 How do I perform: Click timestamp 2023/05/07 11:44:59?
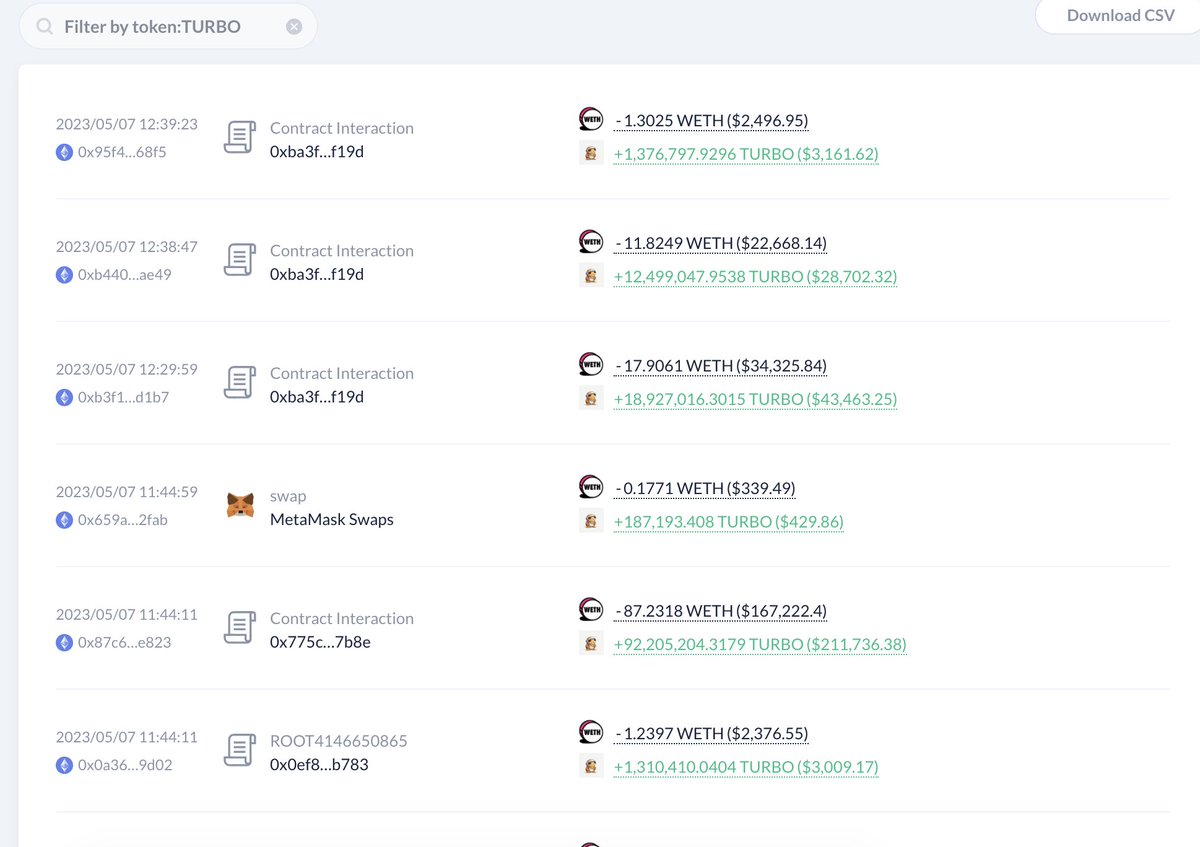[127, 492]
